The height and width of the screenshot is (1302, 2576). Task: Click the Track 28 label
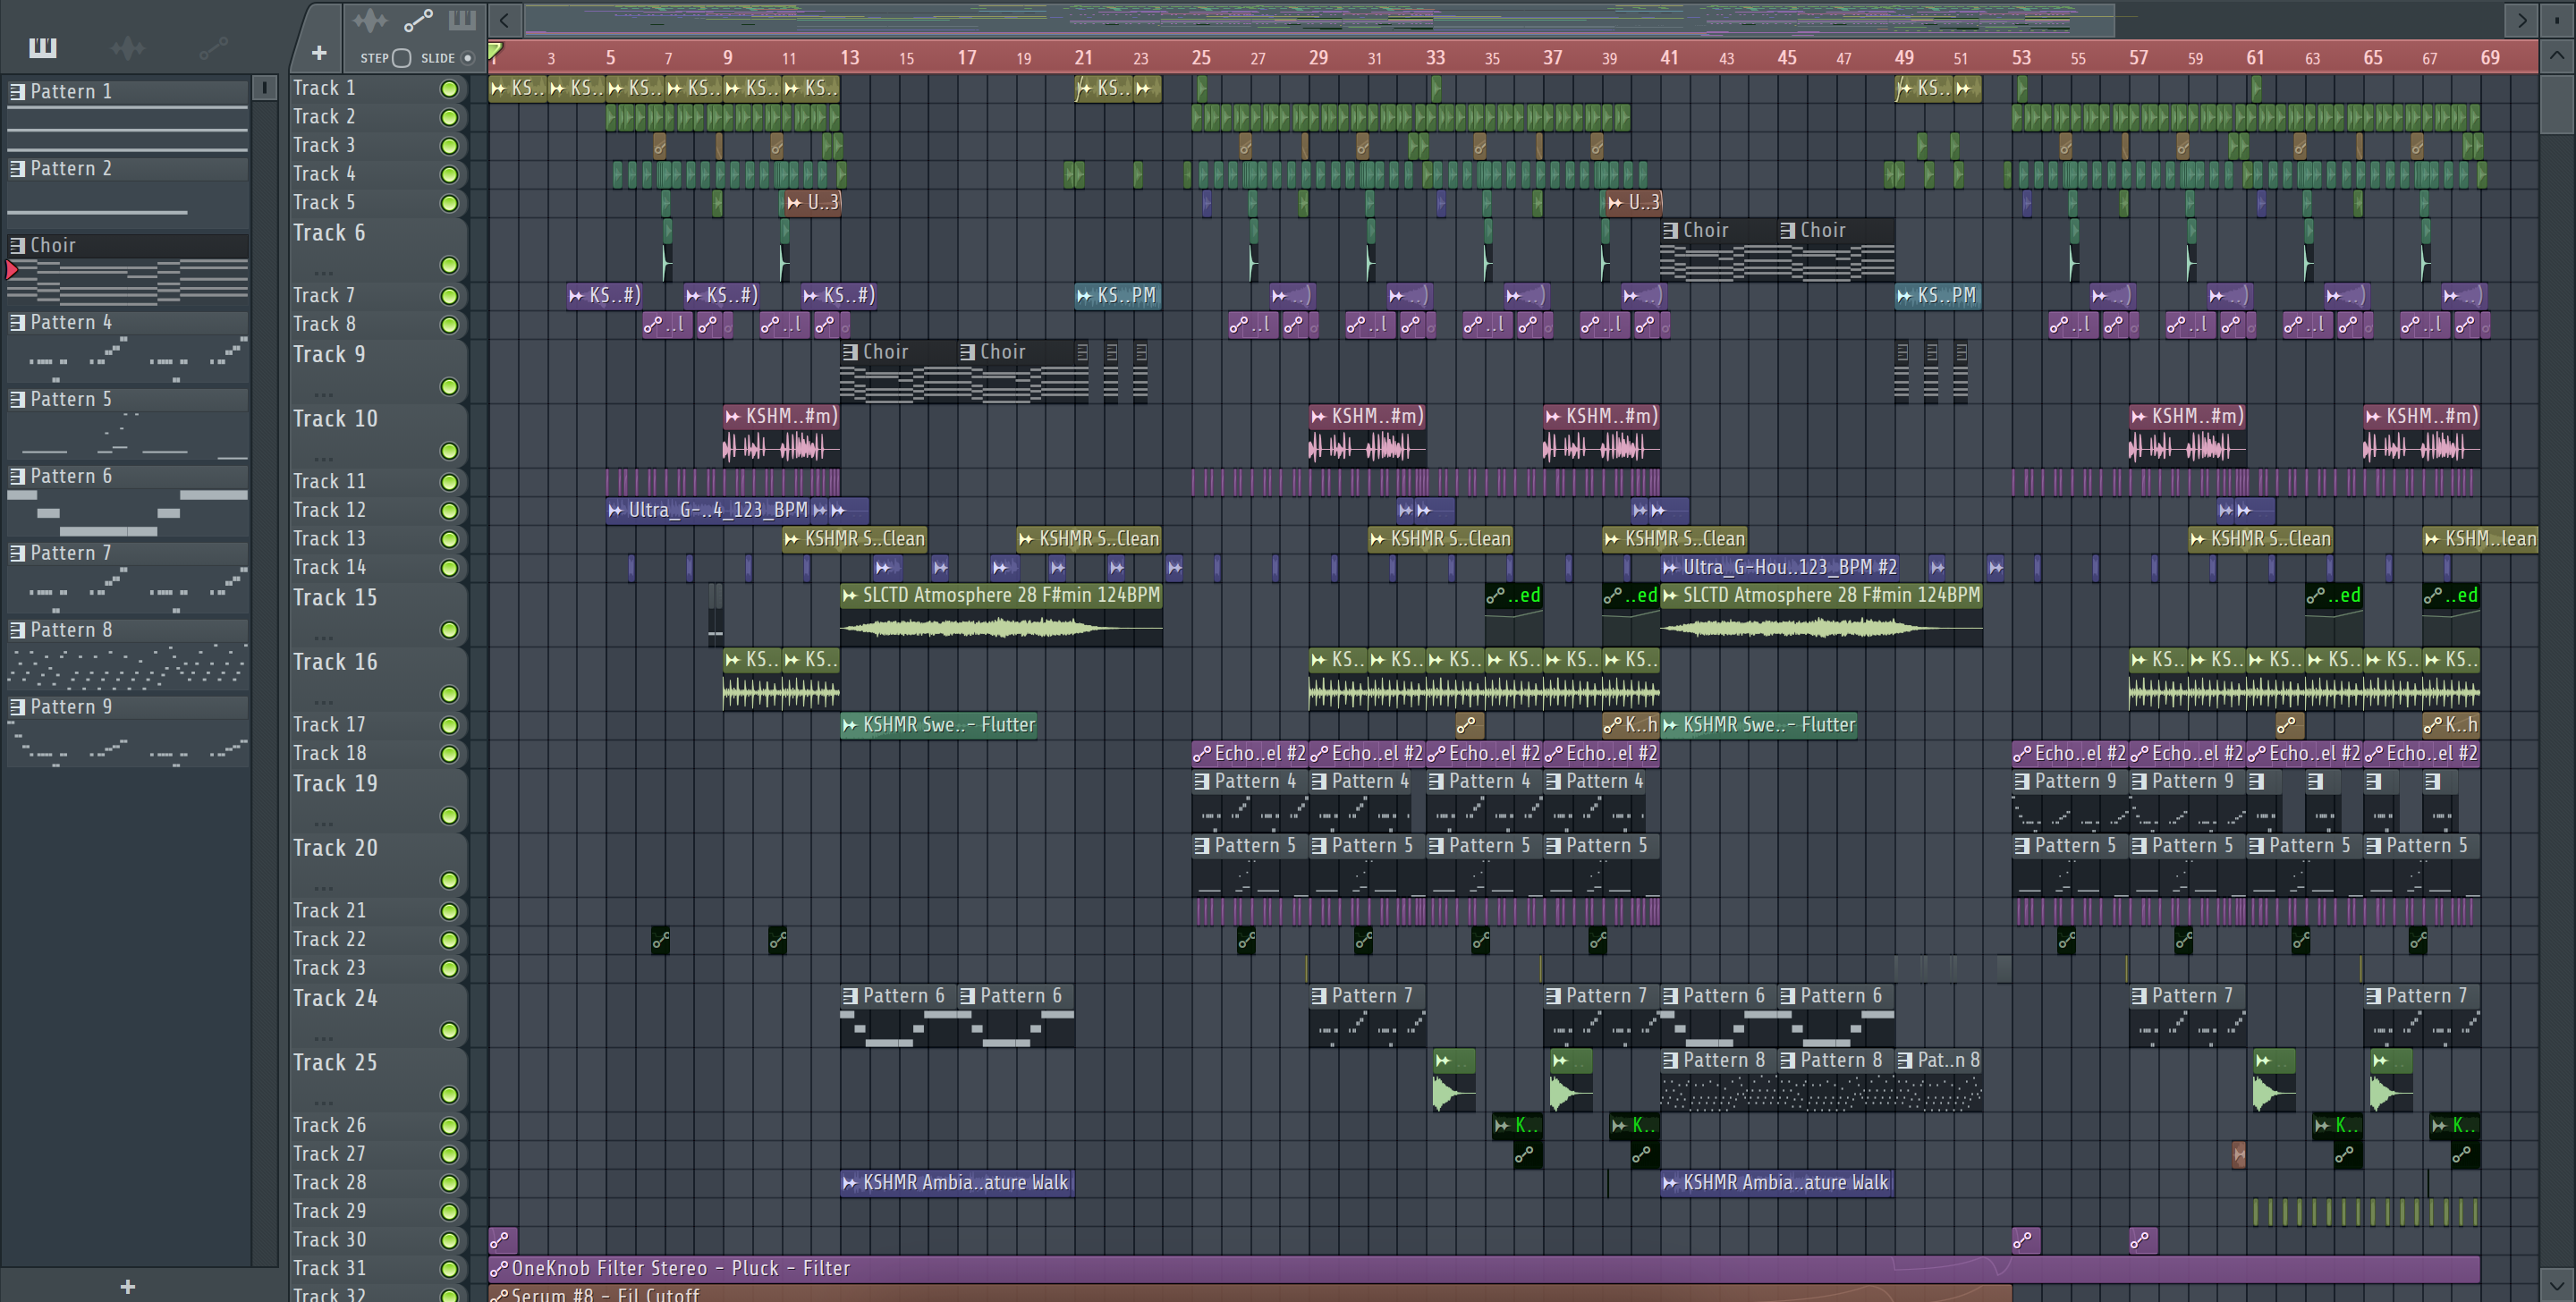329,1184
